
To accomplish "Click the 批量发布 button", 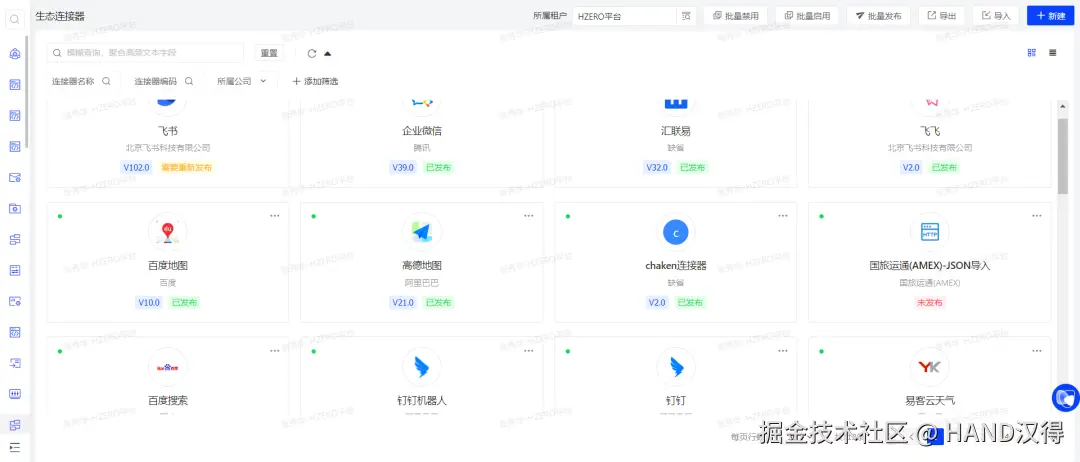I will (878, 16).
